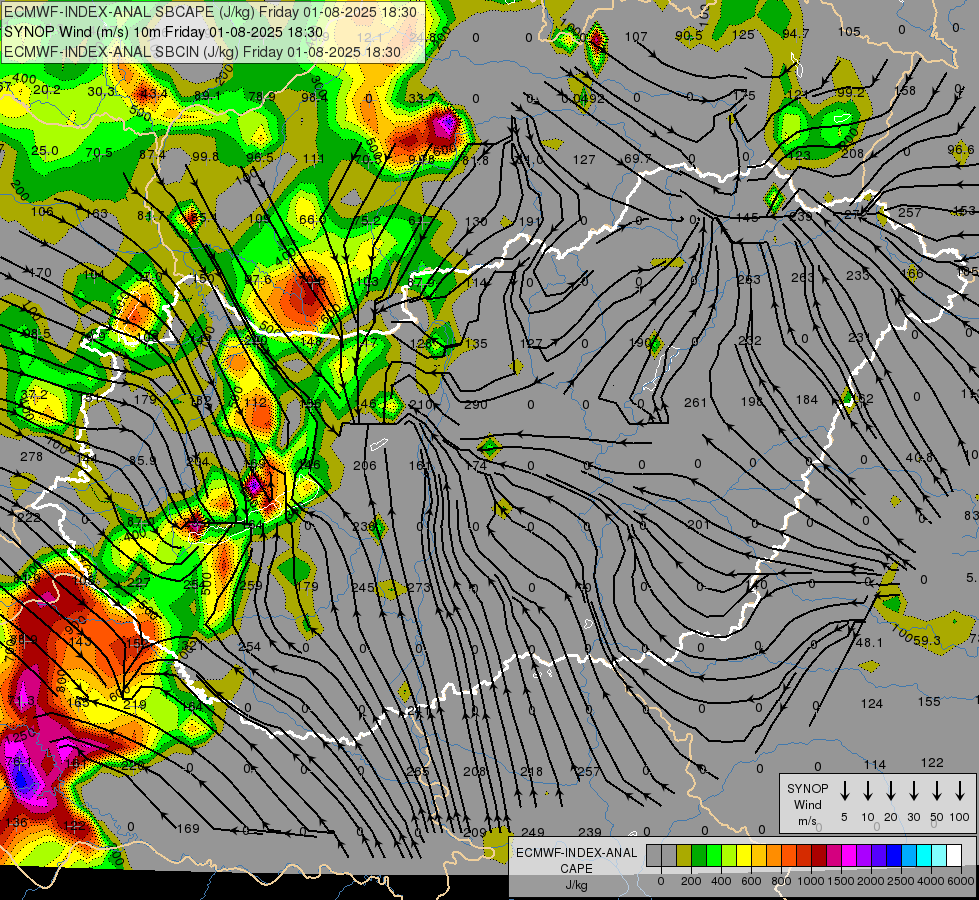Viewport: 979px width, 900px height.
Task: Click the map value '94.7'
Action: 795,34
